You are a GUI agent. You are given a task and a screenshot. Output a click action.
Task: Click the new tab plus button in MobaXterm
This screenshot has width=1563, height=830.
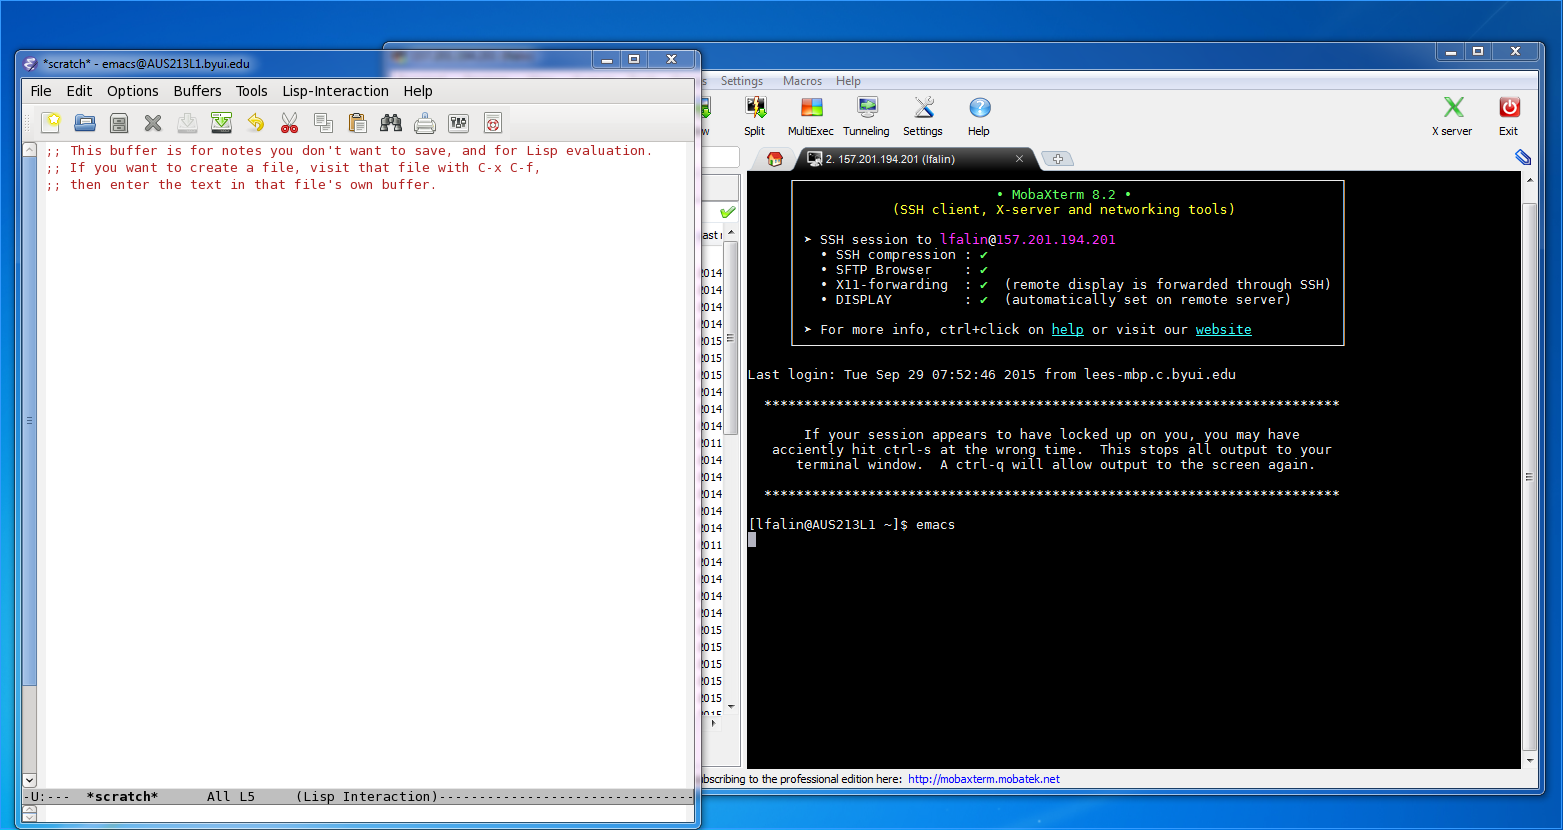click(x=1058, y=159)
